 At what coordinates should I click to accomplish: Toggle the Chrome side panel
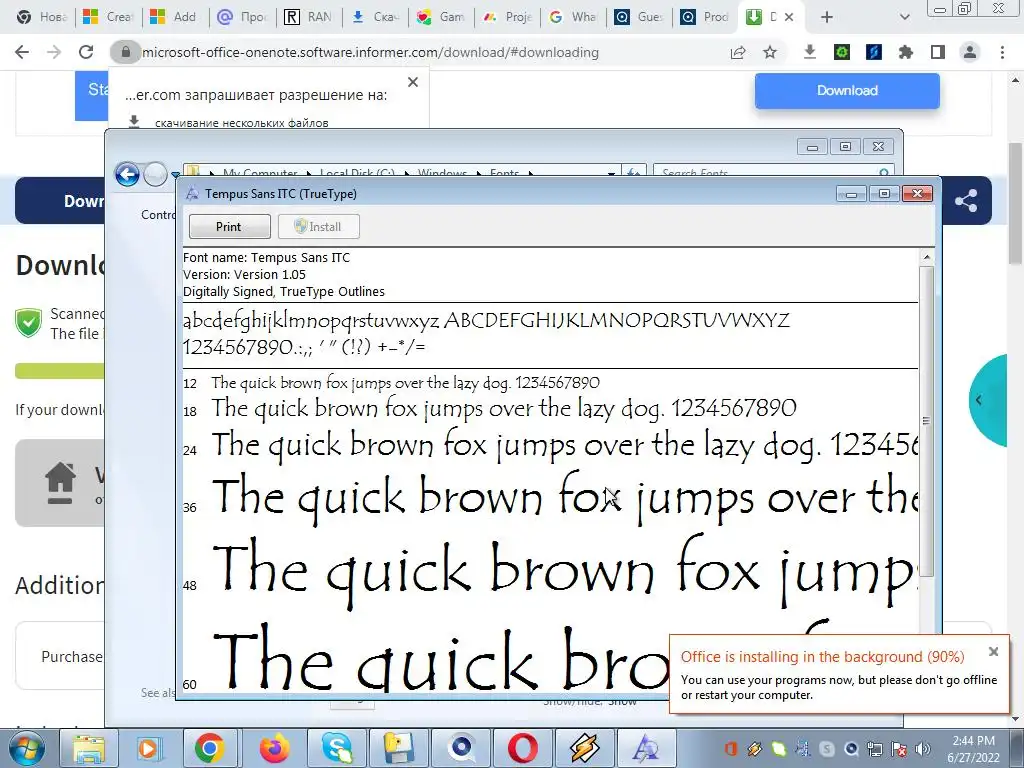938,52
